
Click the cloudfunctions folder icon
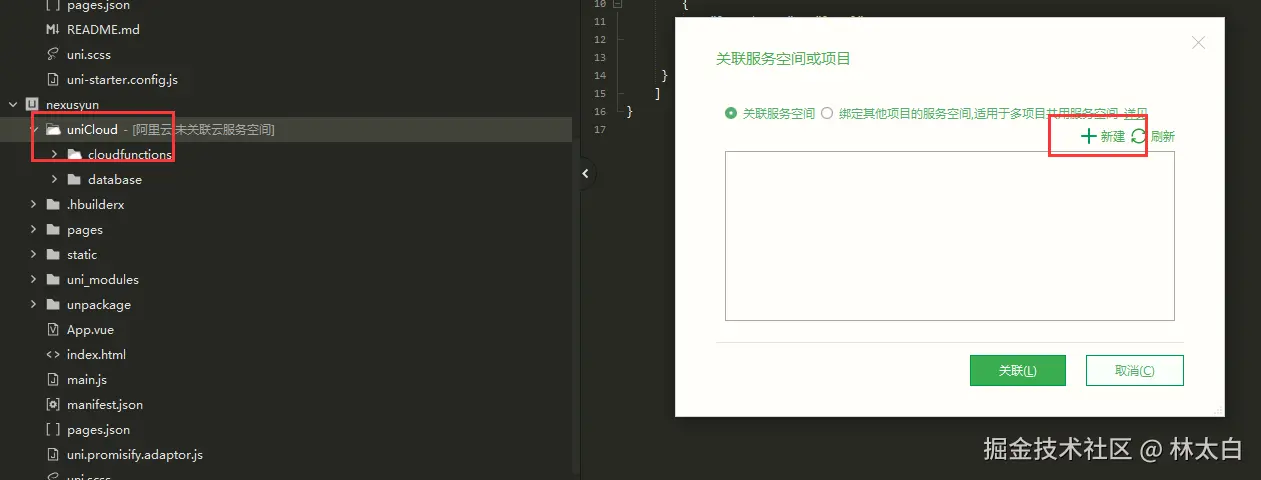[x=74, y=154]
